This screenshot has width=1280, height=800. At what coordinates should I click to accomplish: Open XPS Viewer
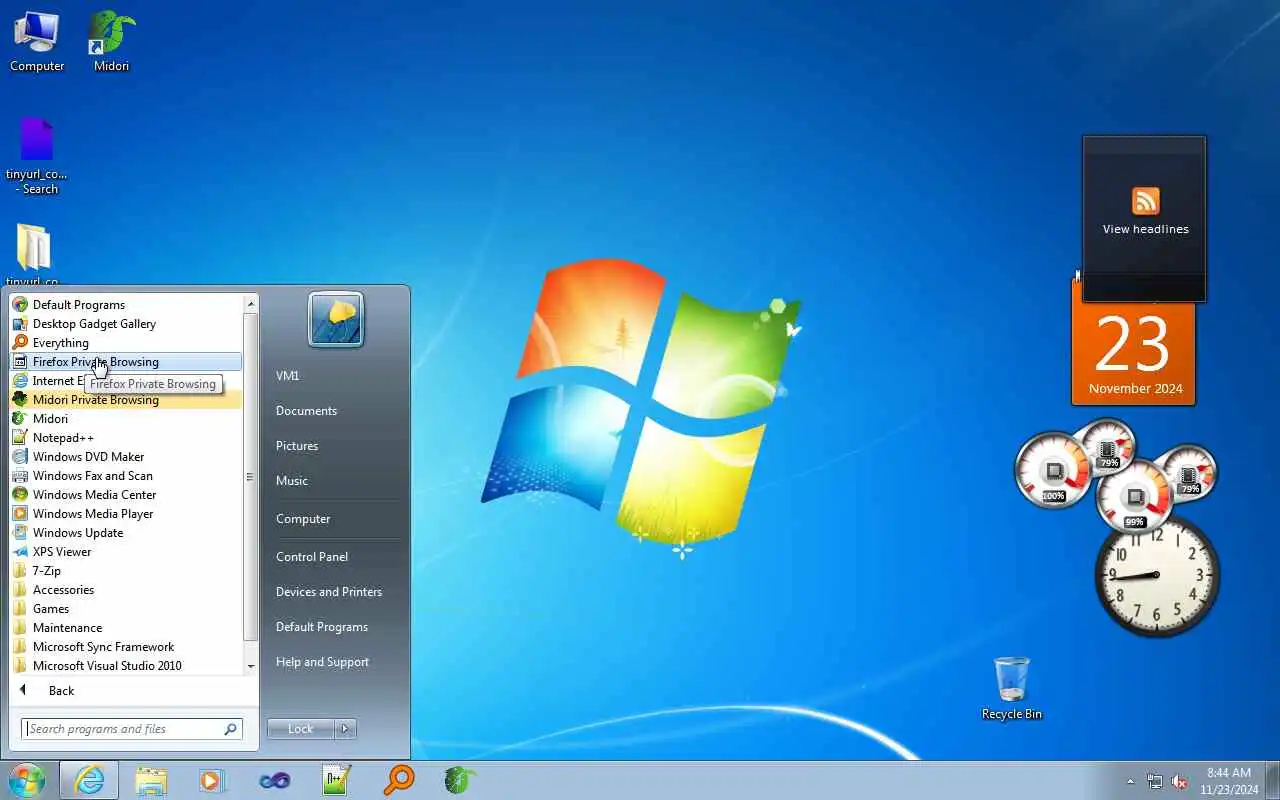click(x=126, y=552)
